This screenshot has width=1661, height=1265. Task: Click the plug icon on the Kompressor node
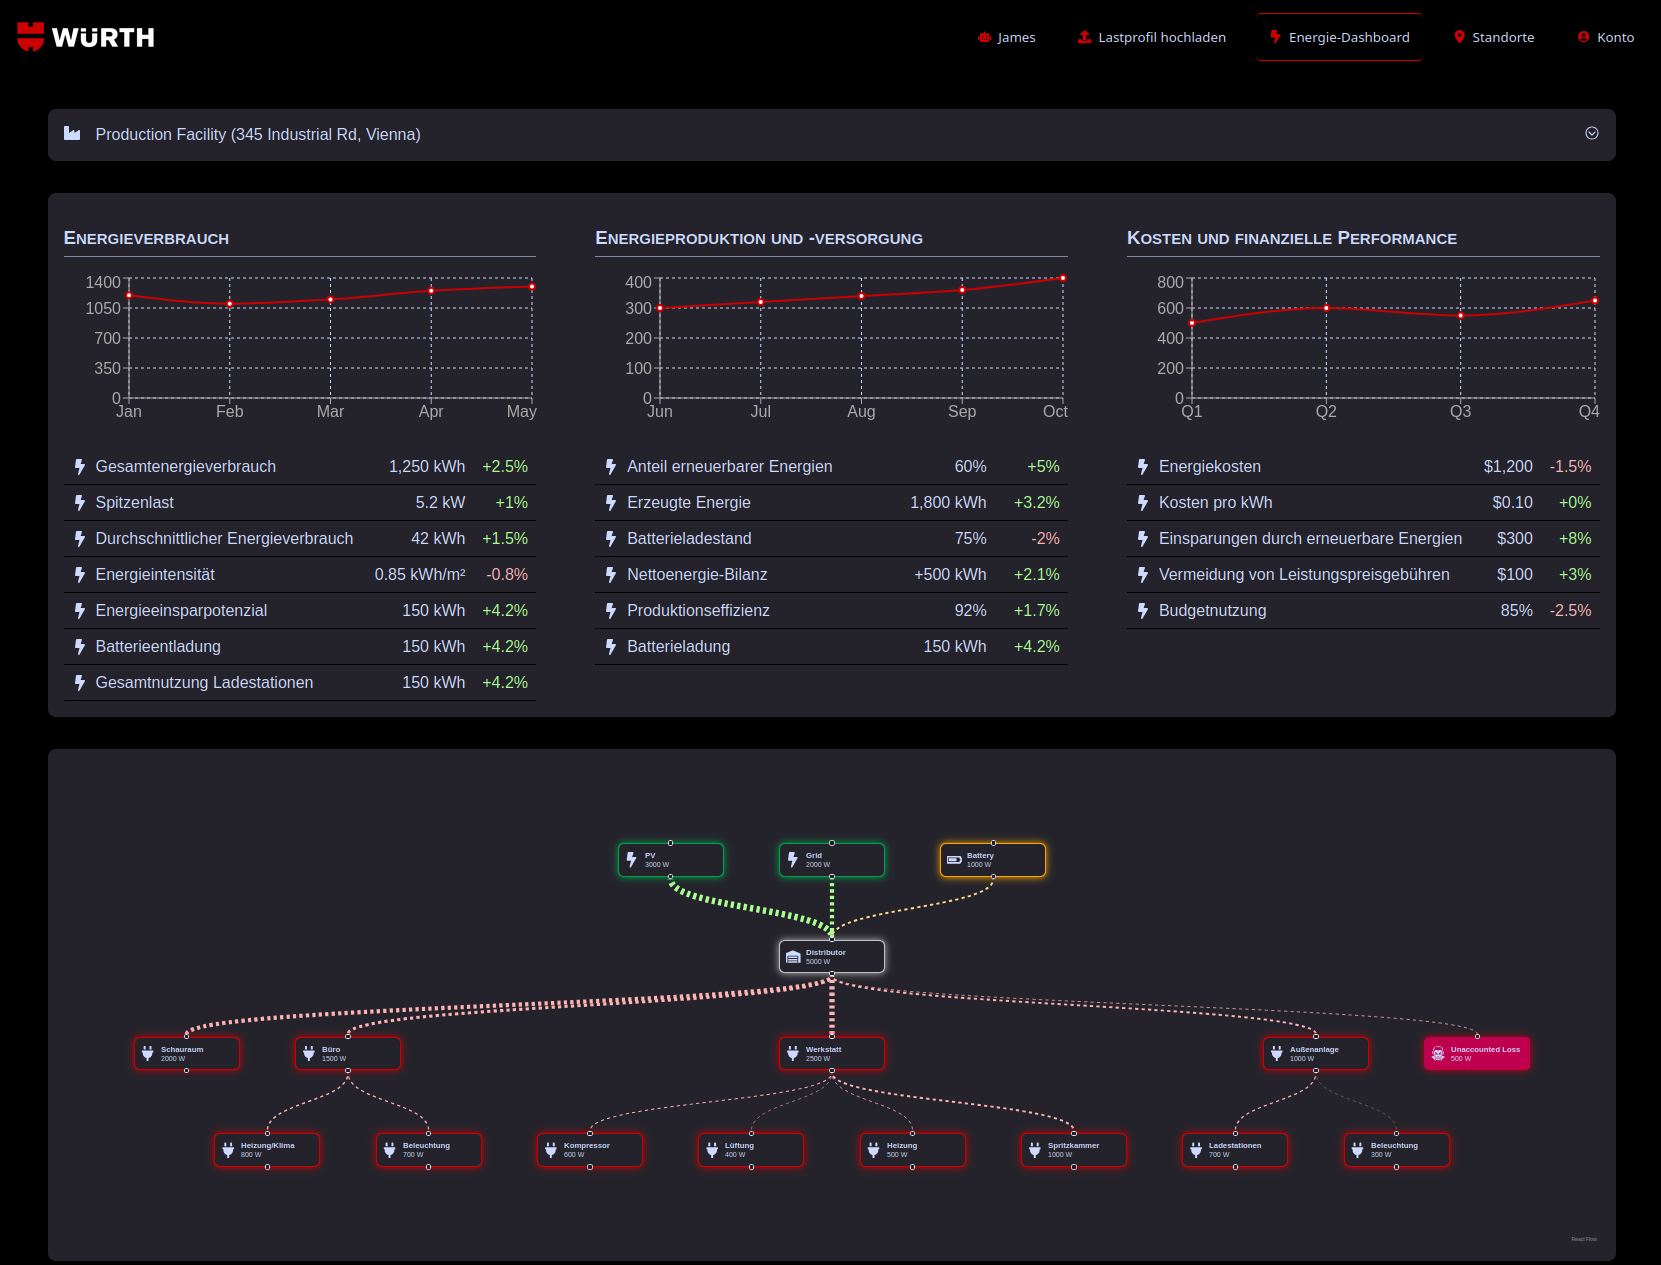click(553, 1149)
